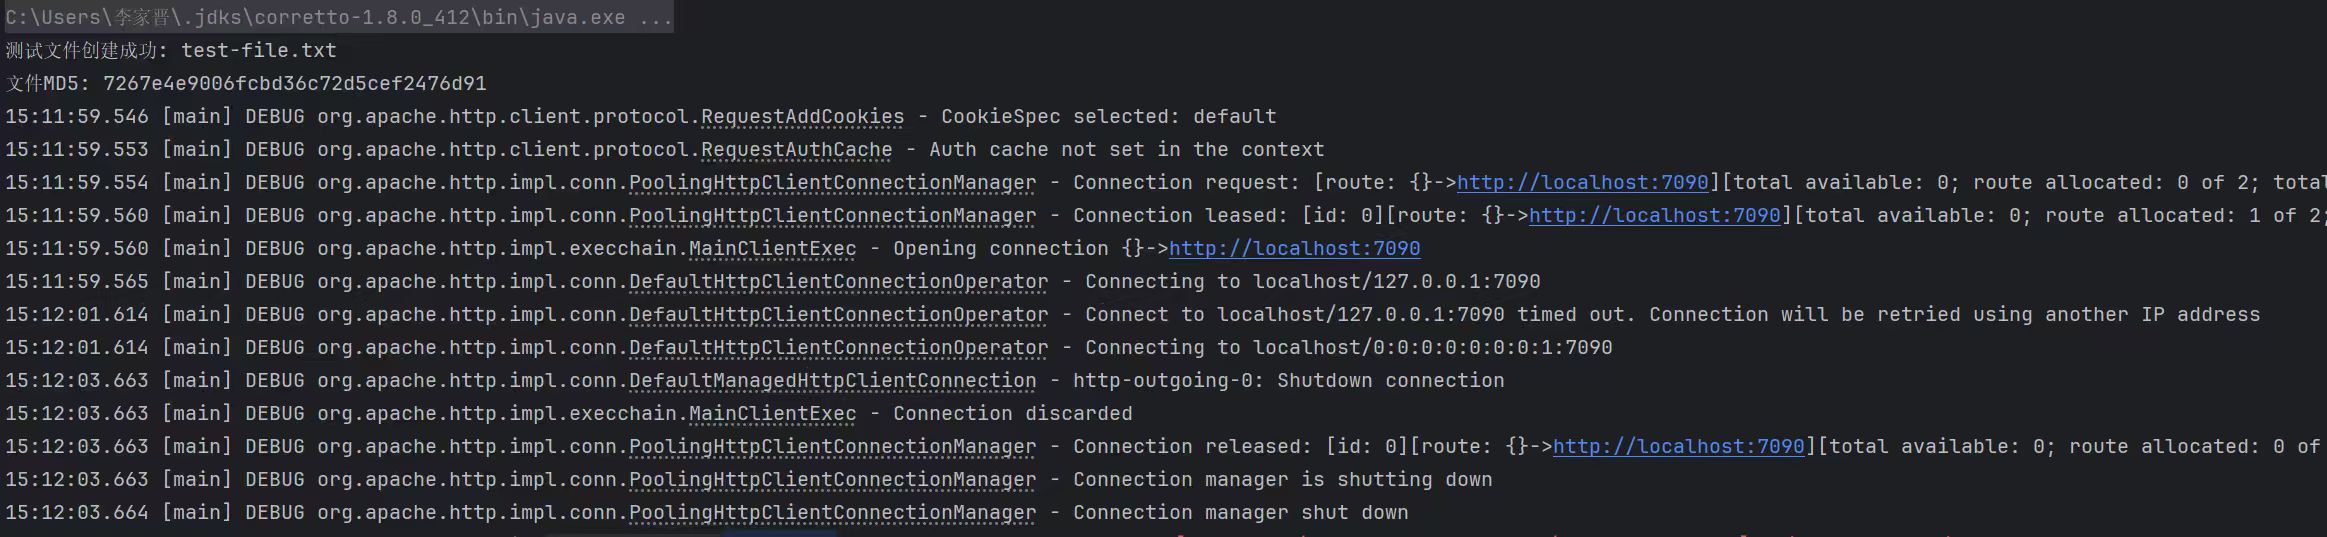Click the MD5 hash value text
2327x537 pixels.
294,84
